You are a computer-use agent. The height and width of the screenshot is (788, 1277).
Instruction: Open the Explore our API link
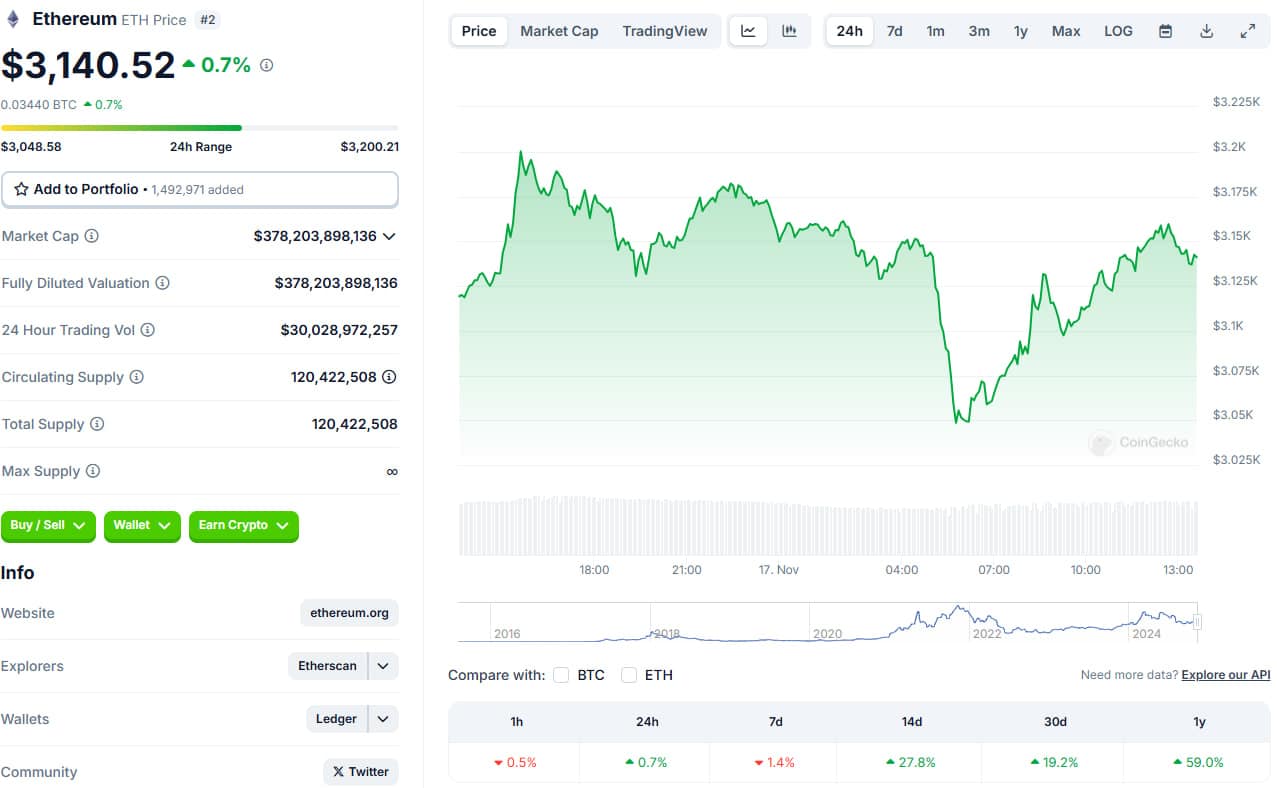pos(1226,675)
